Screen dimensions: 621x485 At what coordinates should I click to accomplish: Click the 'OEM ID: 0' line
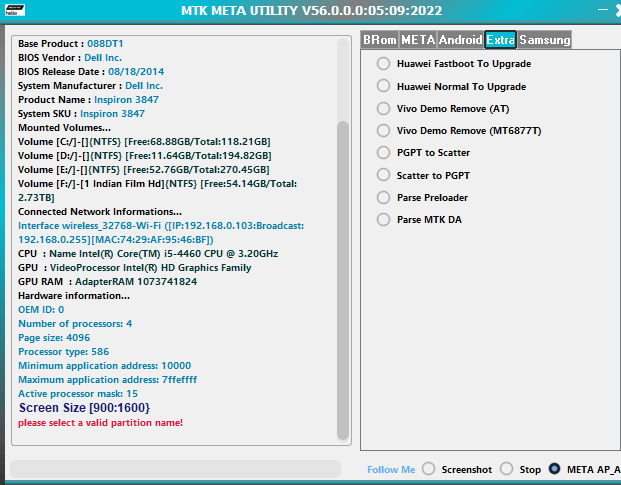click(x=41, y=310)
